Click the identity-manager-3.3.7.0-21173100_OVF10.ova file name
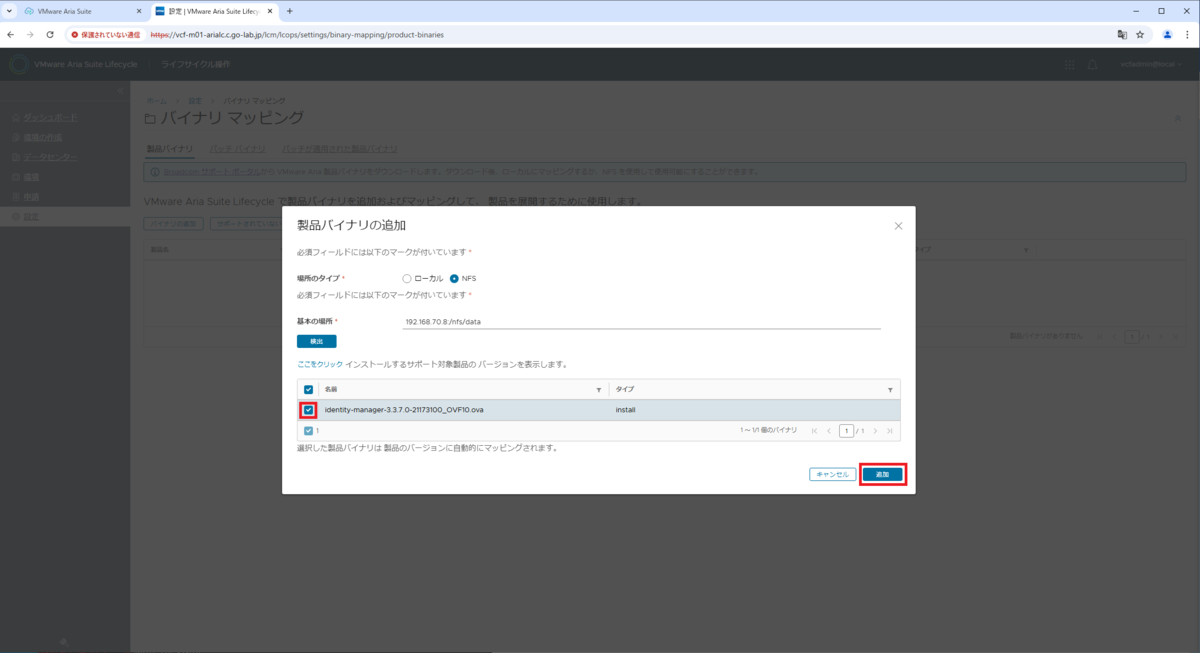Screen dimensions: 1200x653 [405, 410]
